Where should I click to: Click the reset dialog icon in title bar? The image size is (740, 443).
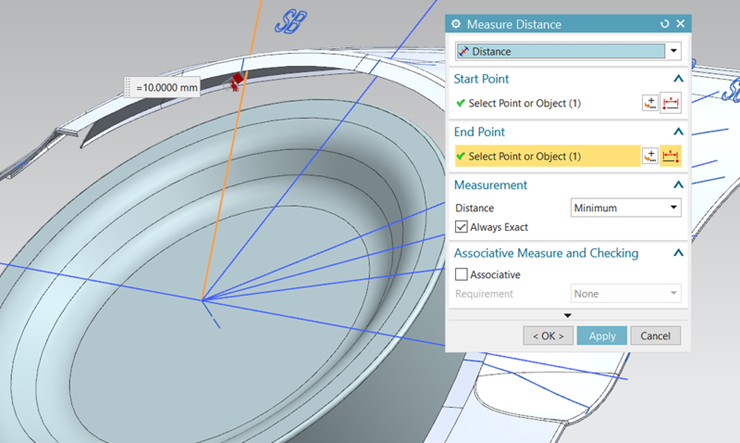pyautogui.click(x=664, y=24)
